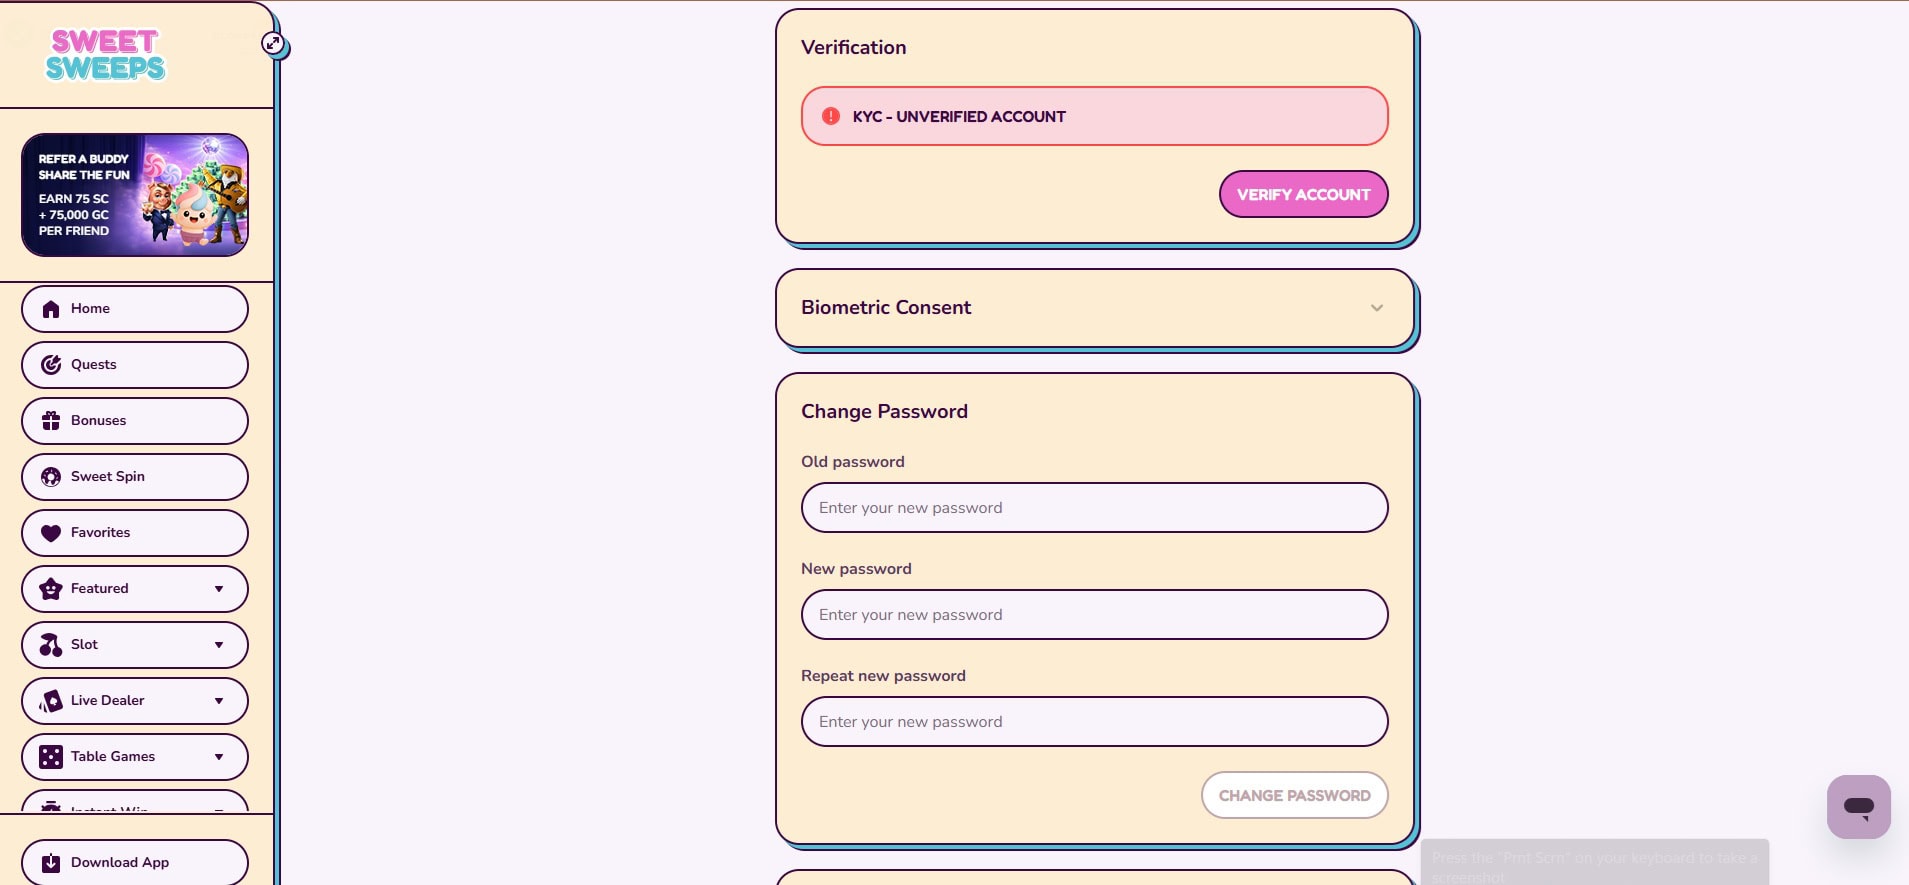Click the Sweet Spin wheel icon

coord(51,477)
